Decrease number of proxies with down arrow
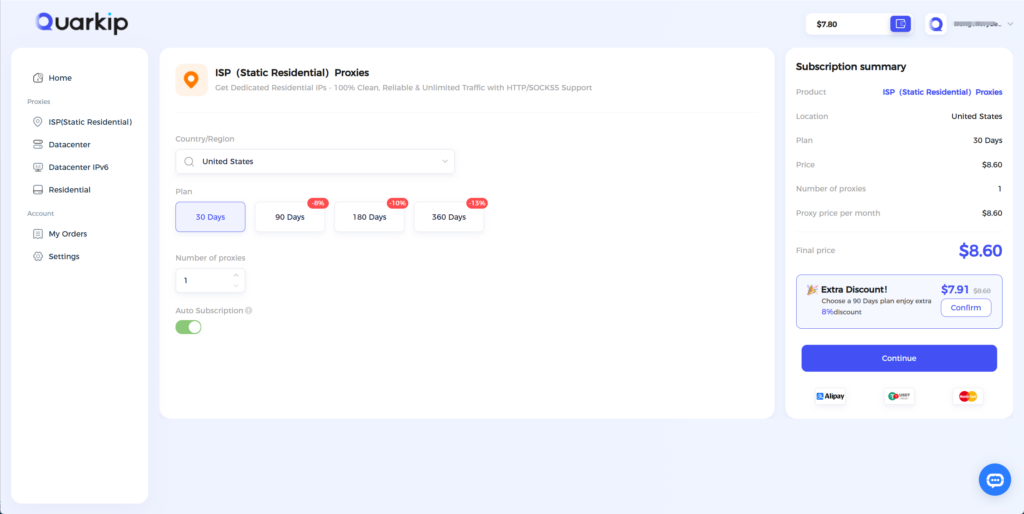This screenshot has width=1024, height=514. [x=236, y=286]
